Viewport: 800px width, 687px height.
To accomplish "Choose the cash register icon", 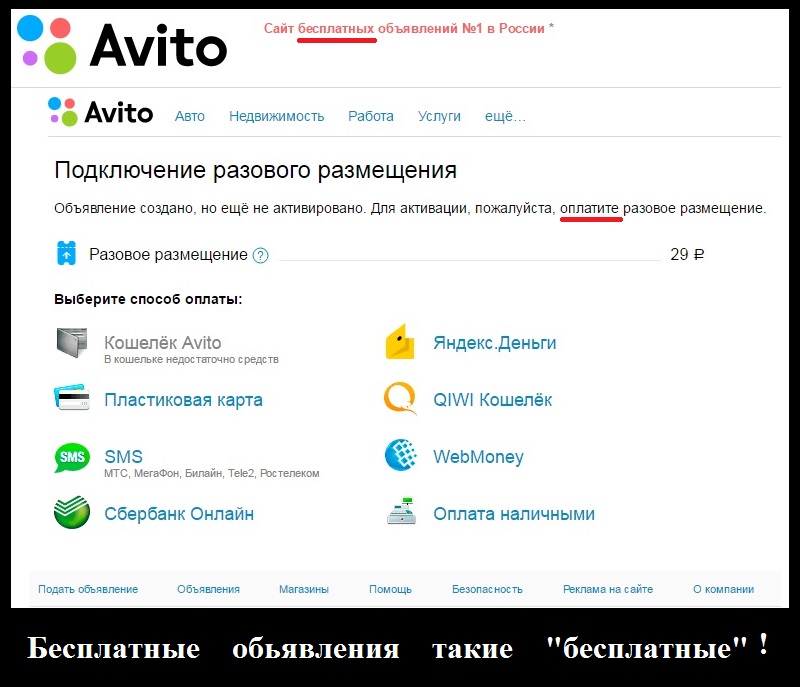I will point(400,513).
